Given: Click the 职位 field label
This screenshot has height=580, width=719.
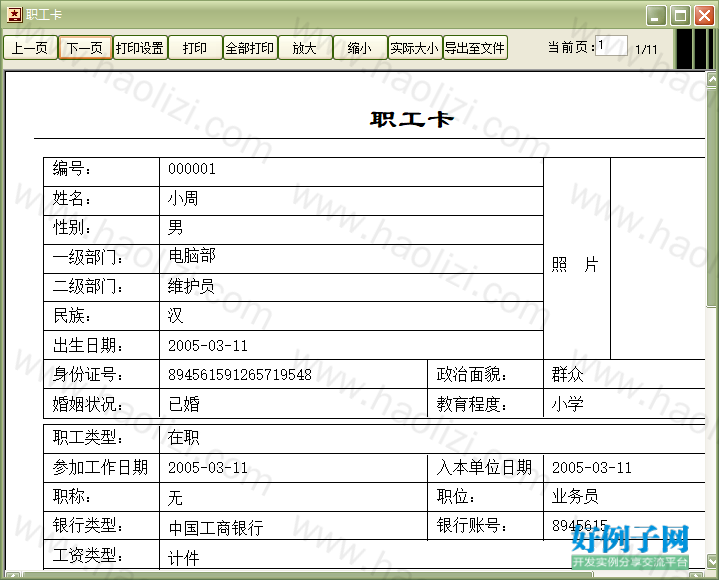Looking at the screenshot, I should click(x=455, y=497).
